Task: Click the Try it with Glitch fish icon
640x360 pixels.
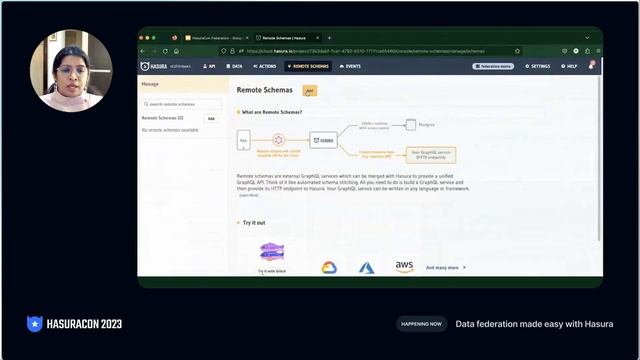Action: click(272, 252)
